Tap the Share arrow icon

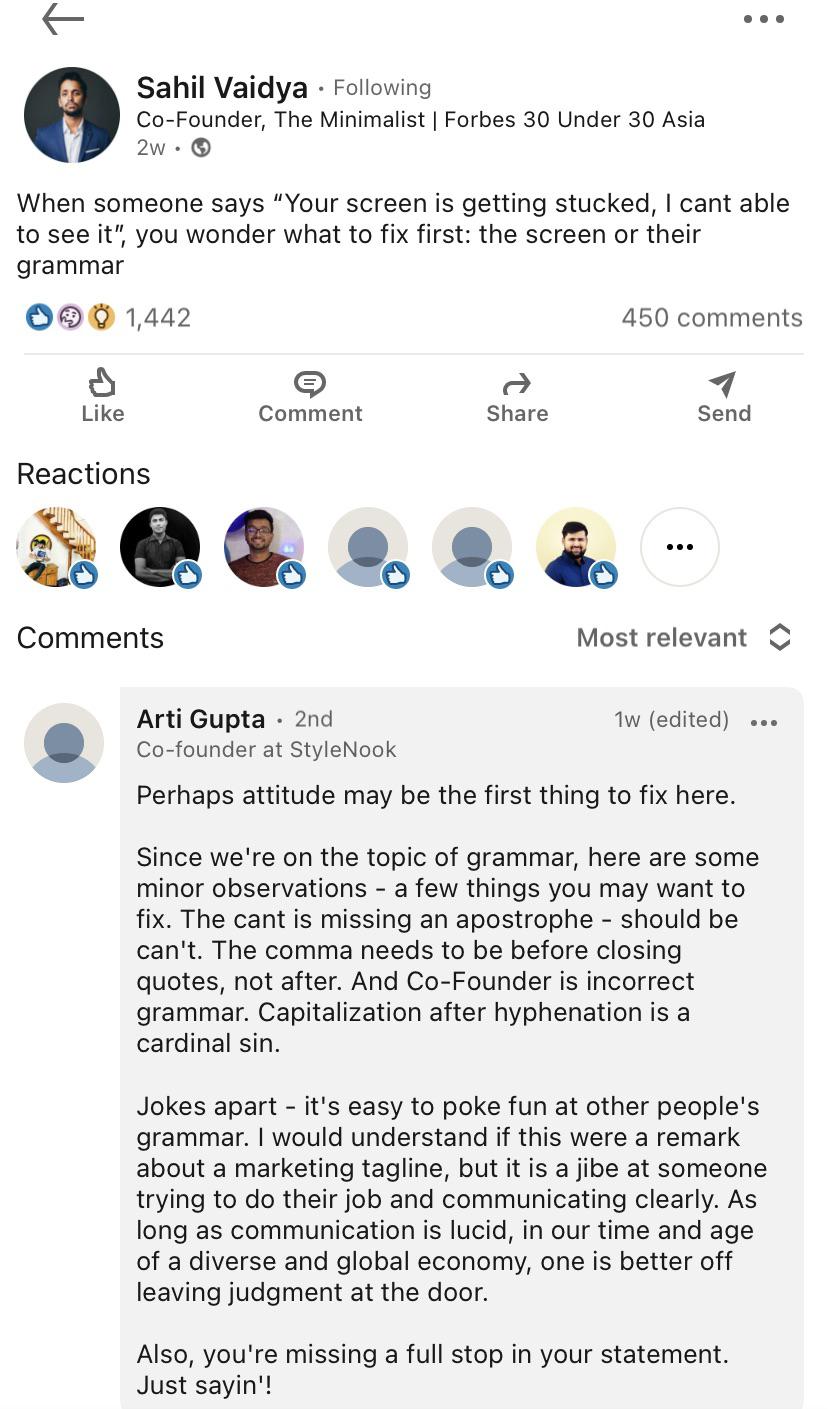pyautogui.click(x=517, y=383)
